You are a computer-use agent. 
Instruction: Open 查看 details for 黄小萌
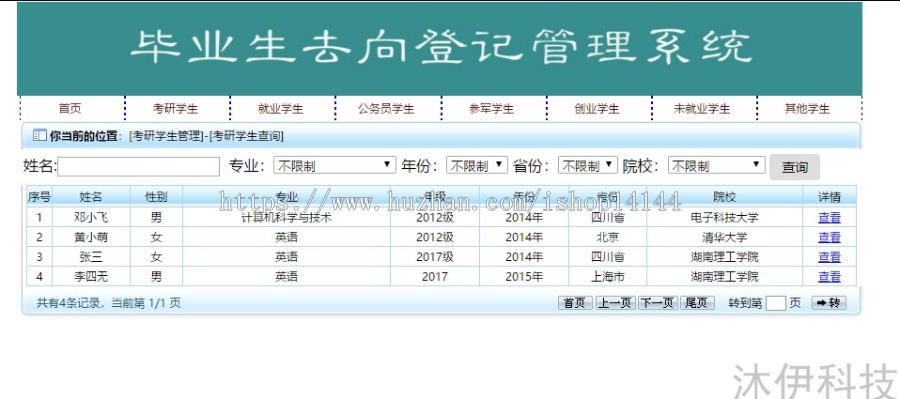(x=829, y=237)
